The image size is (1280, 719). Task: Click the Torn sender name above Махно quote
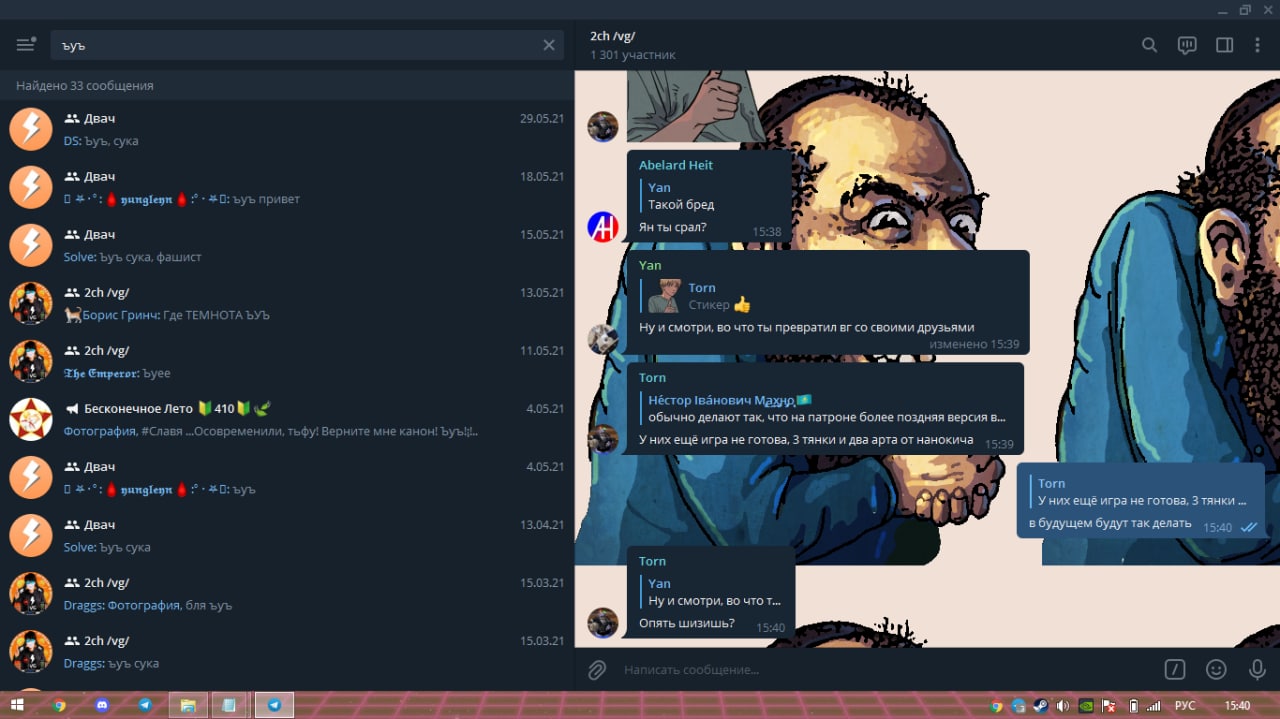pos(652,377)
